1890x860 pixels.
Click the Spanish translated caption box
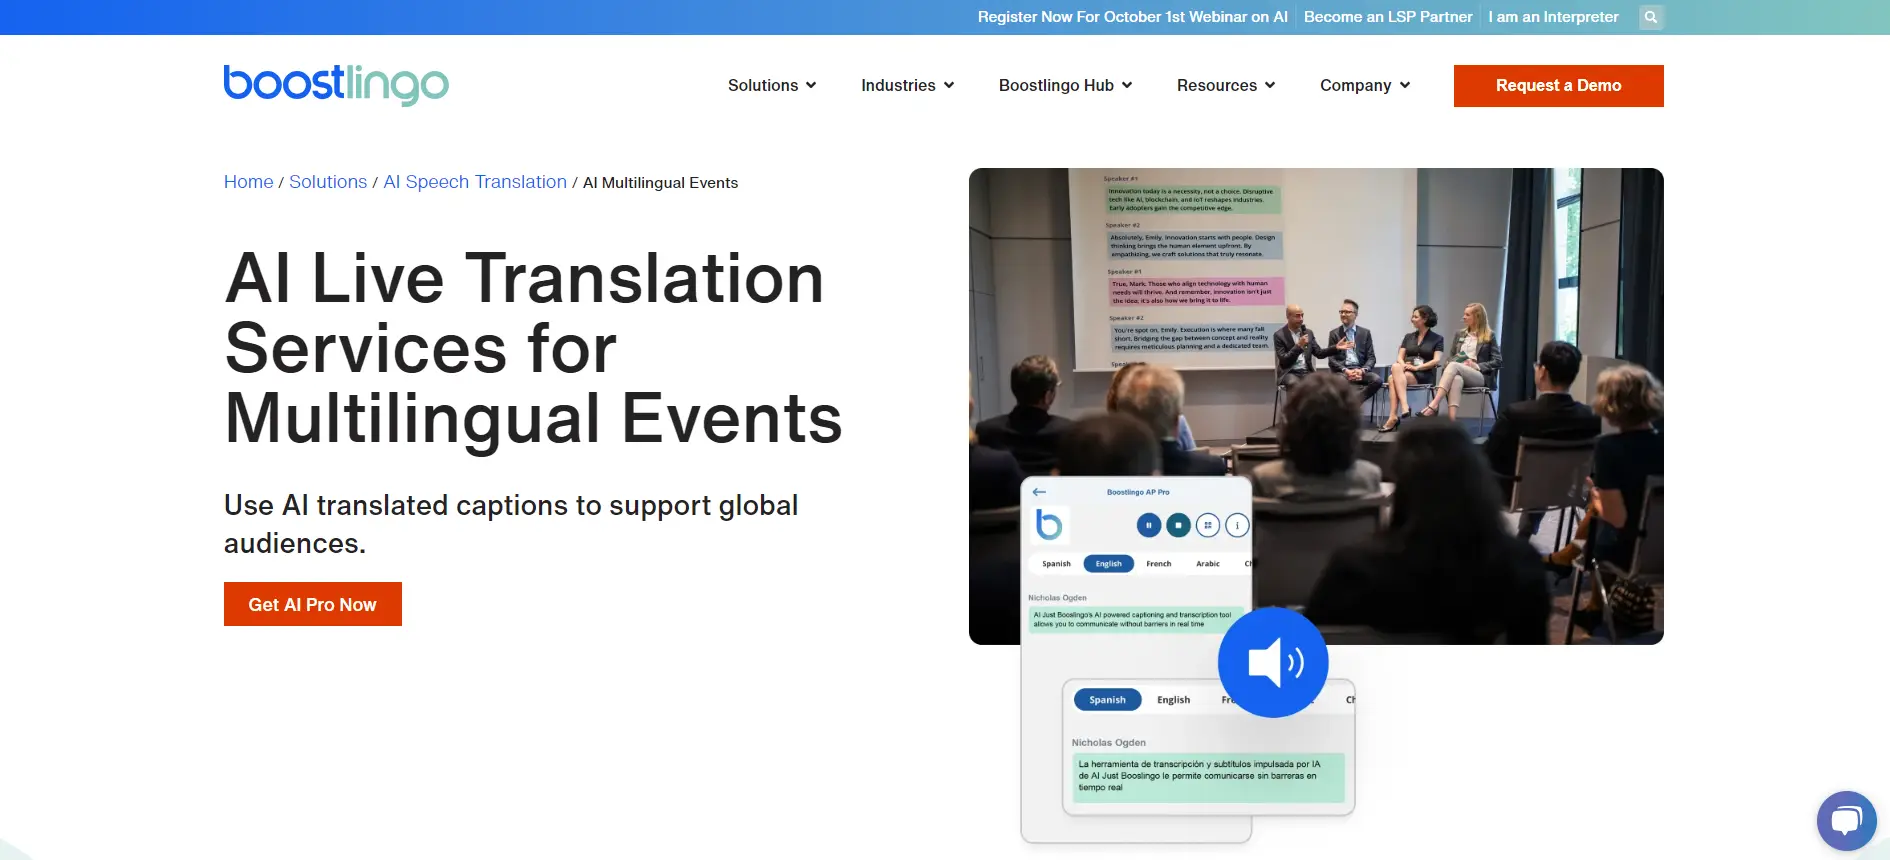click(x=1208, y=777)
